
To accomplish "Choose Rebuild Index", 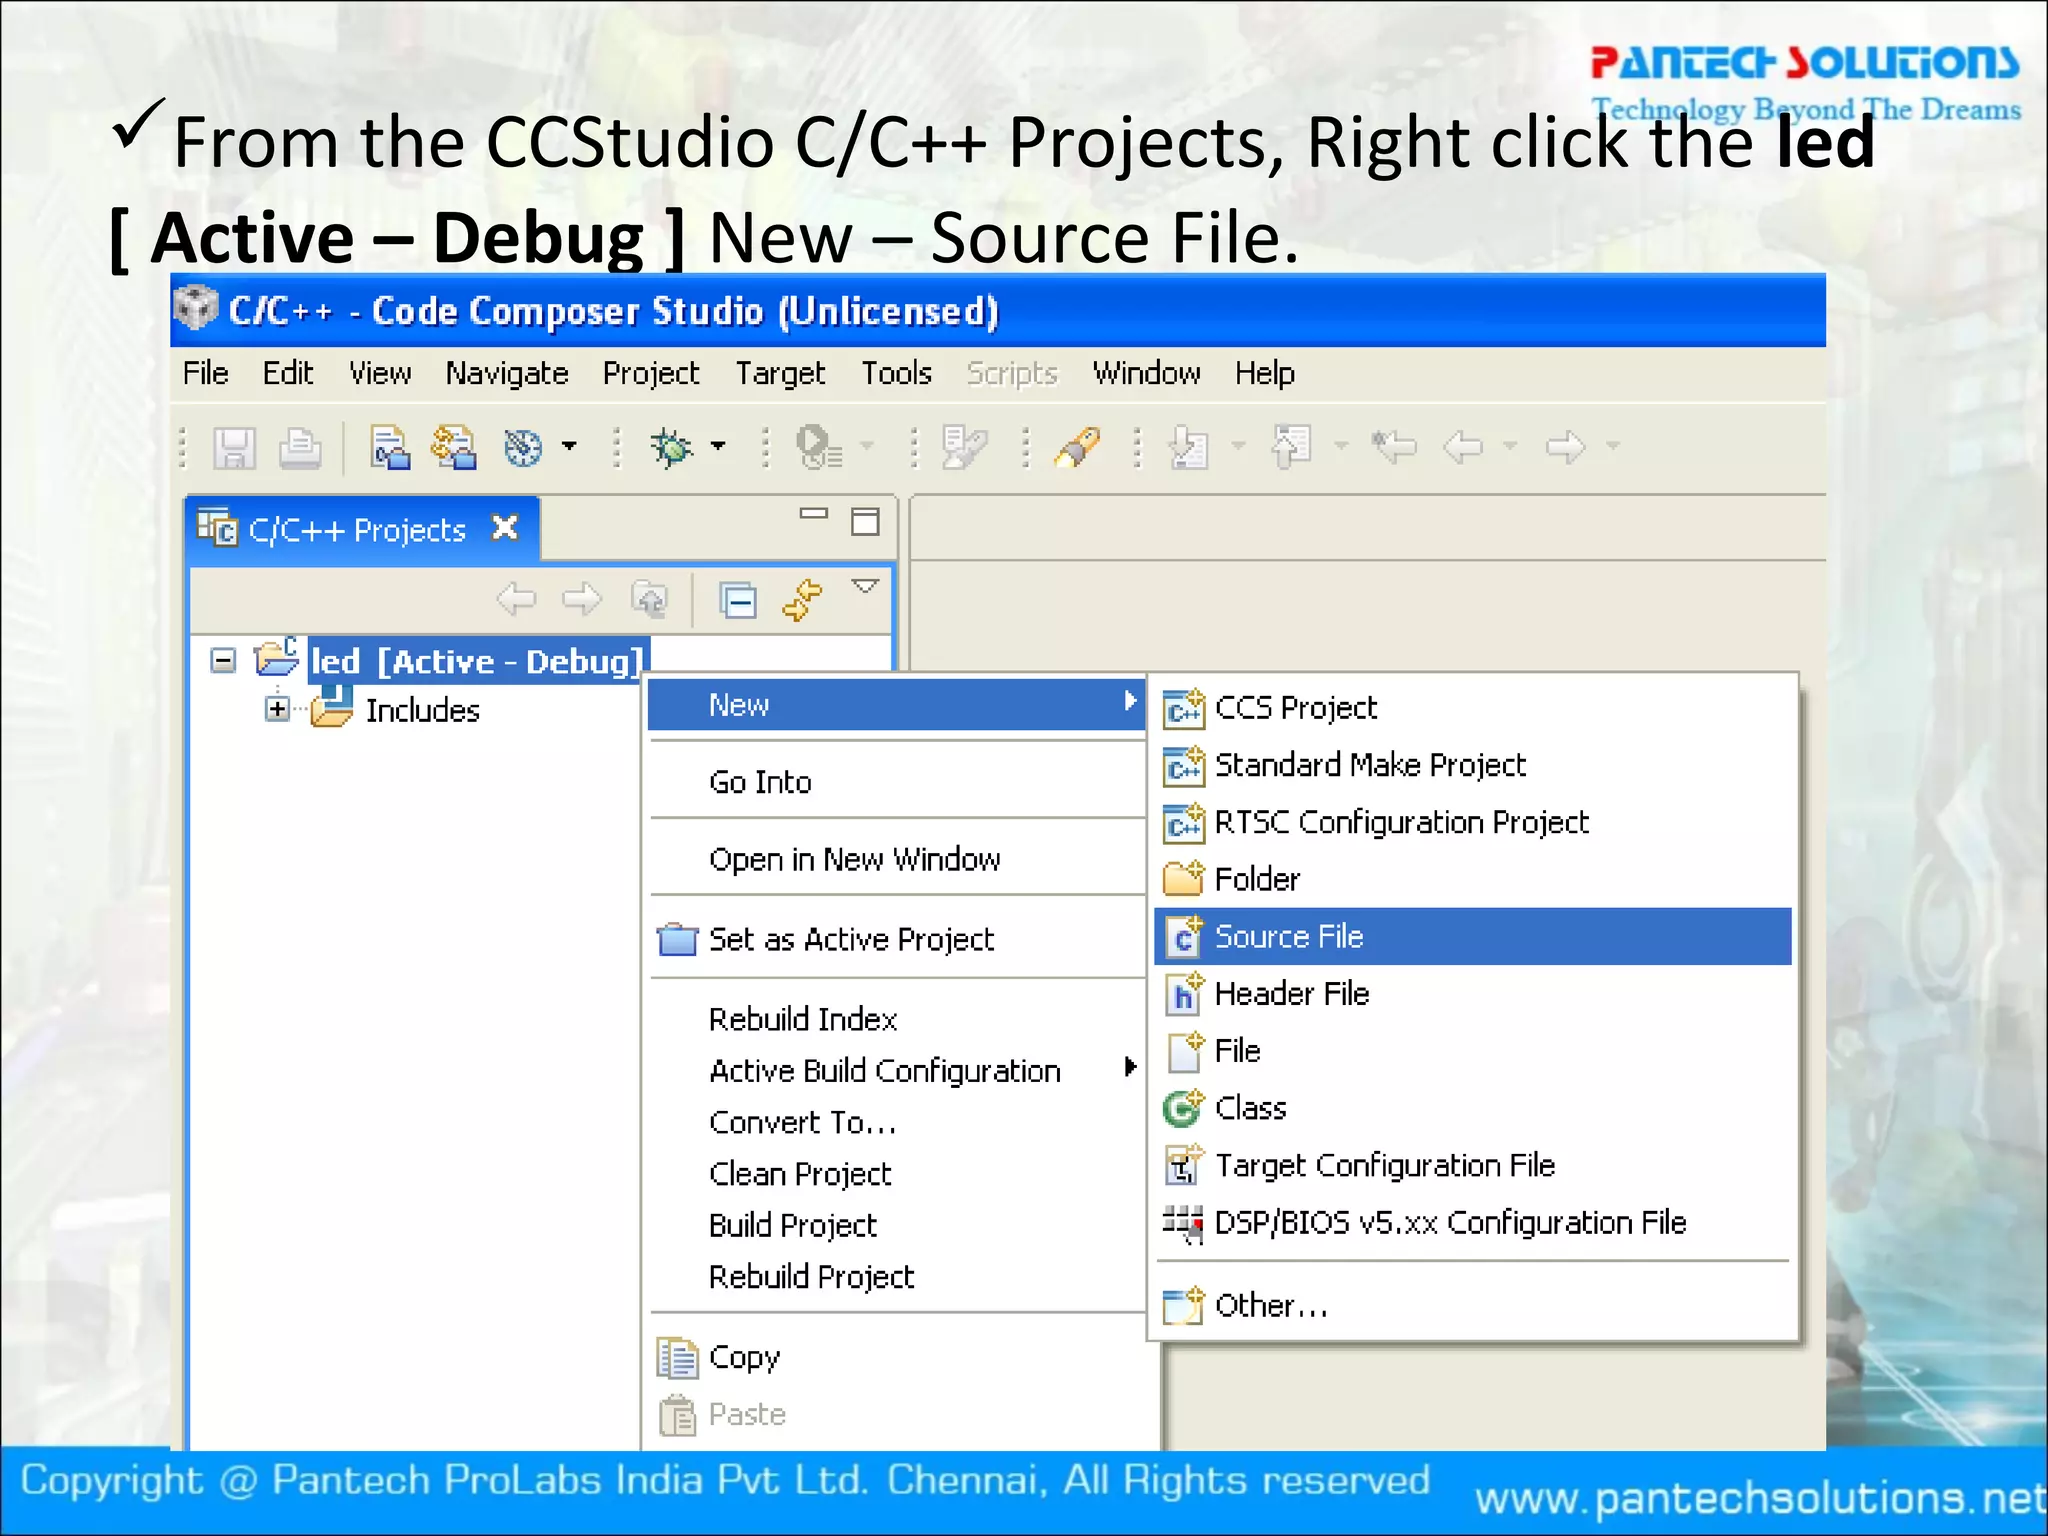I will (896, 1019).
